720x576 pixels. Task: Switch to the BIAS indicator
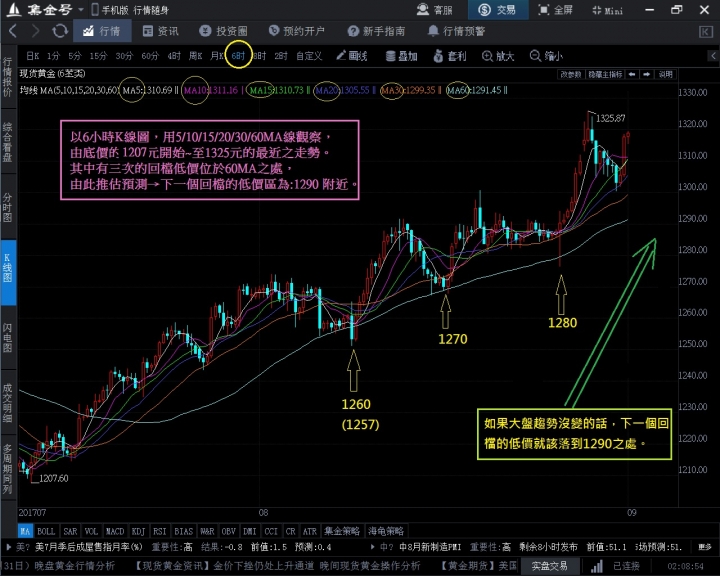(x=184, y=531)
